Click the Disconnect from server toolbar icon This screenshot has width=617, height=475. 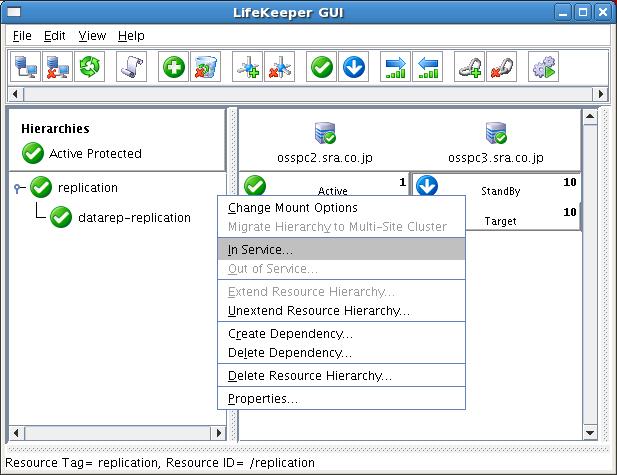pos(57,67)
